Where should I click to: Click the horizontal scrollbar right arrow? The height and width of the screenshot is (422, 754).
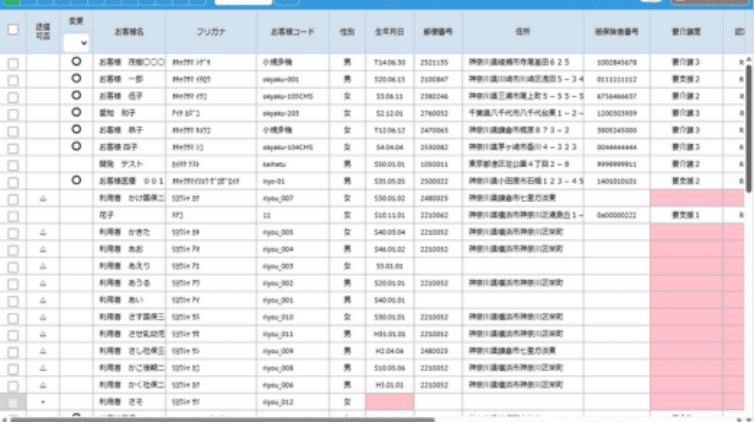tap(740, 419)
